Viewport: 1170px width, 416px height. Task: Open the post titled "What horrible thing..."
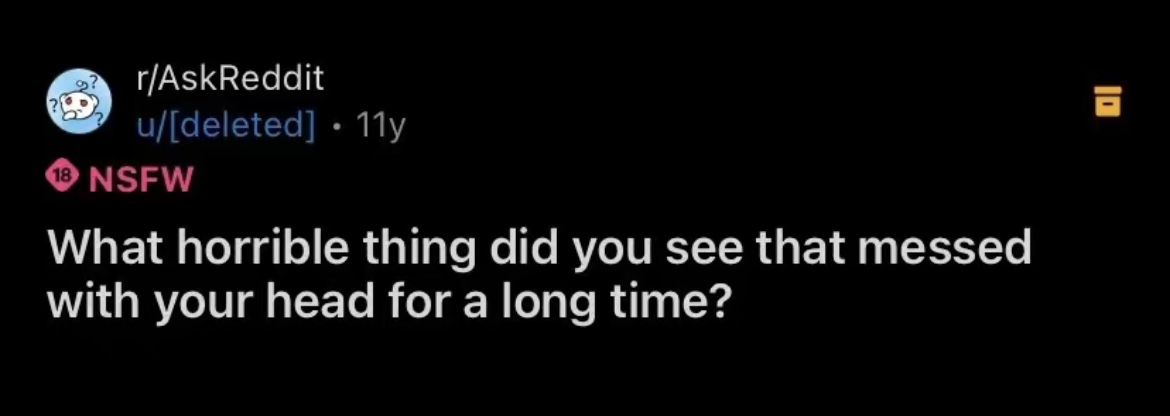coord(538,273)
